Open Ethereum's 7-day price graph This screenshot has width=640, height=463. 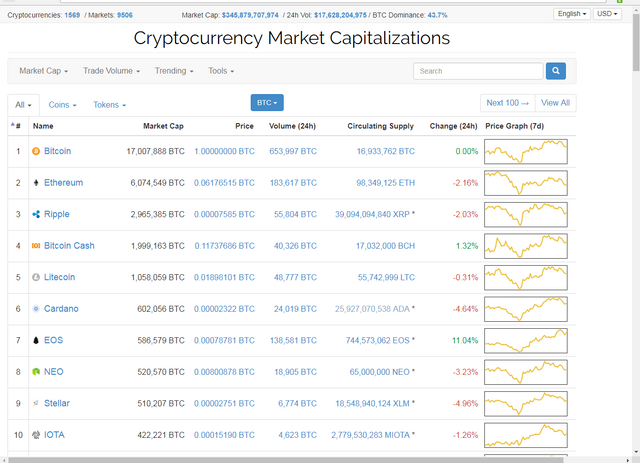pyautogui.click(x=526, y=183)
